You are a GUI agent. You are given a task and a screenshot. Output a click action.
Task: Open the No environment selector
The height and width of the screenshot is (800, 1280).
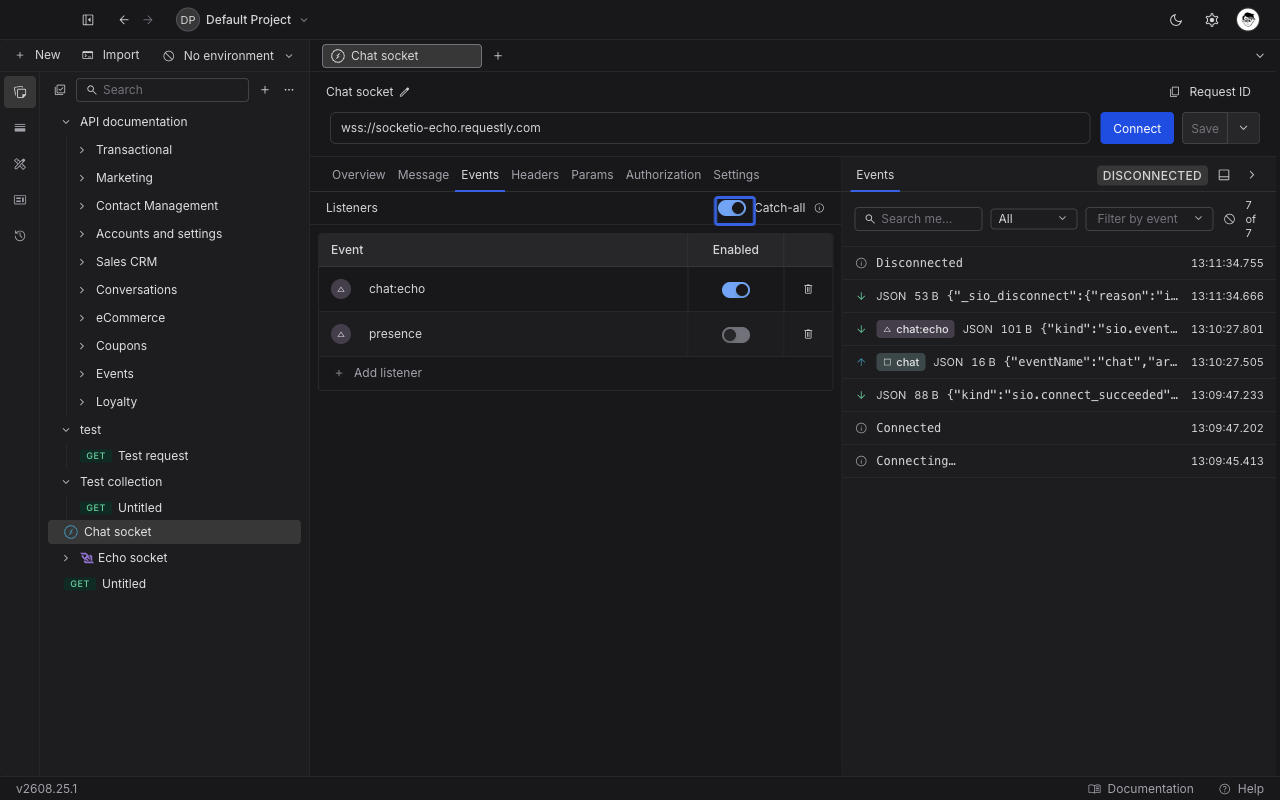pyautogui.click(x=228, y=56)
